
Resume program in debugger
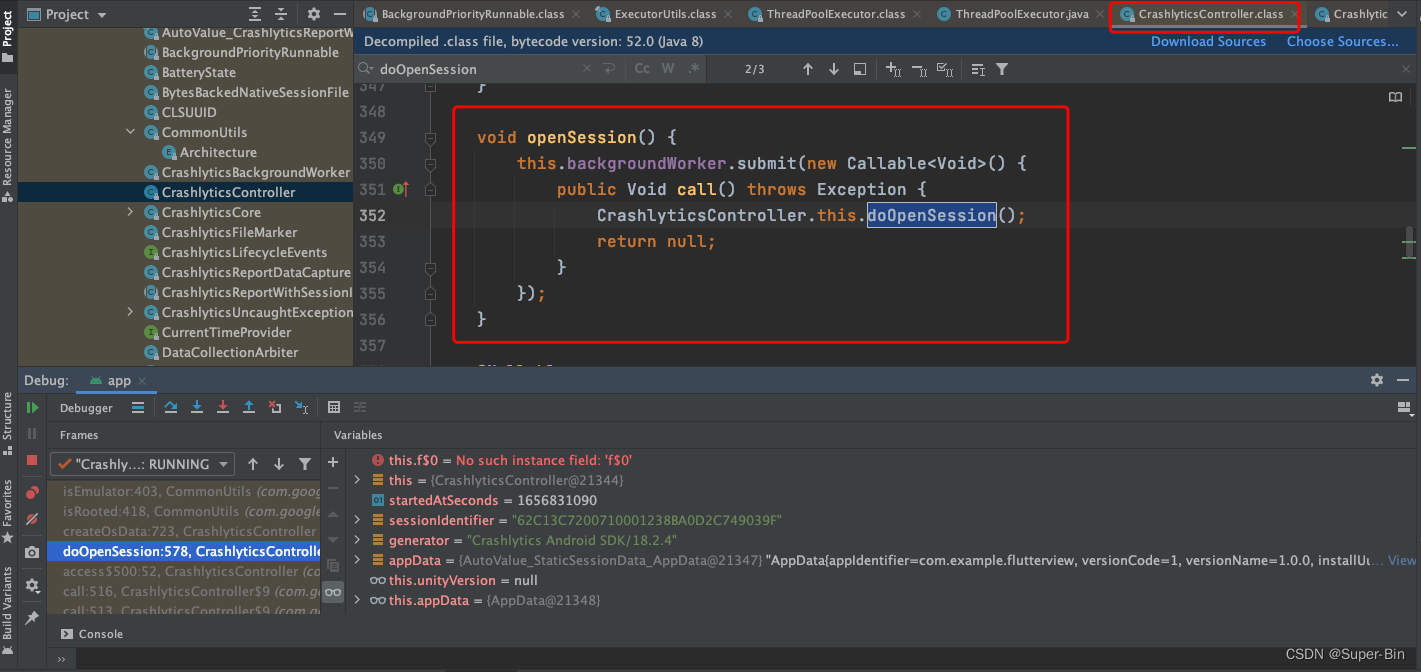tap(32, 408)
